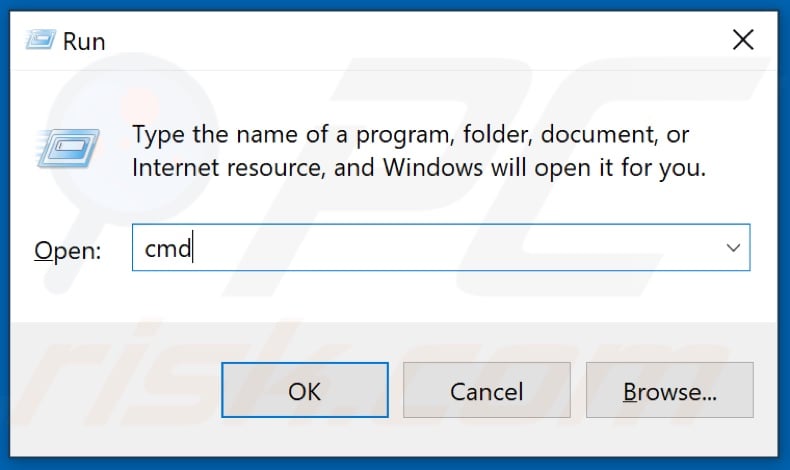Click the word Windows in description
Image resolution: width=790 pixels, height=470 pixels.
coord(433,168)
